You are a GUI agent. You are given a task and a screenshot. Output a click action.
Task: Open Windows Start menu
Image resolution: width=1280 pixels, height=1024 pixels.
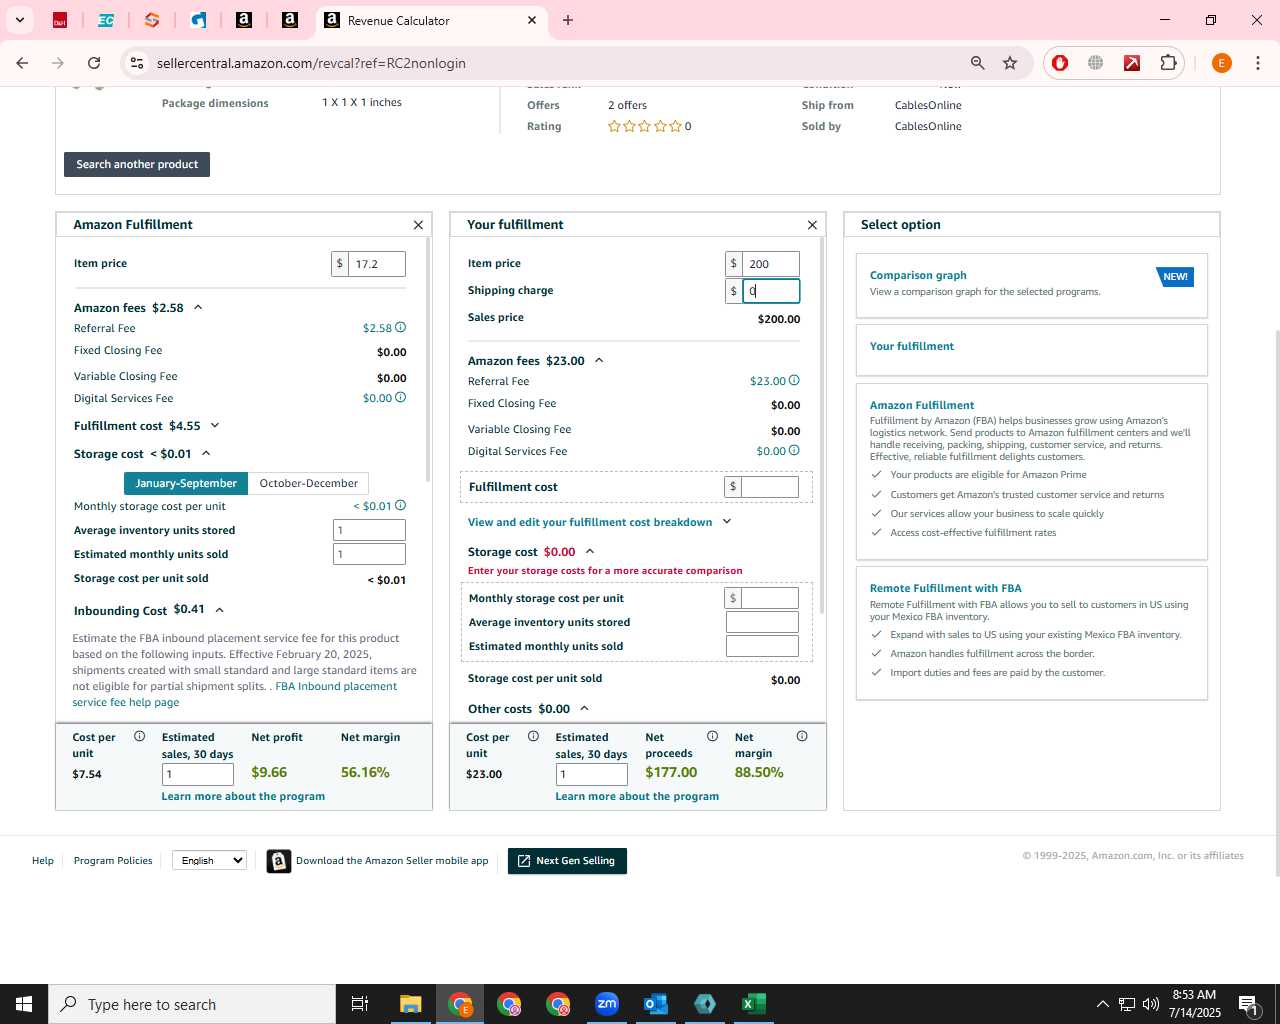click(24, 1004)
